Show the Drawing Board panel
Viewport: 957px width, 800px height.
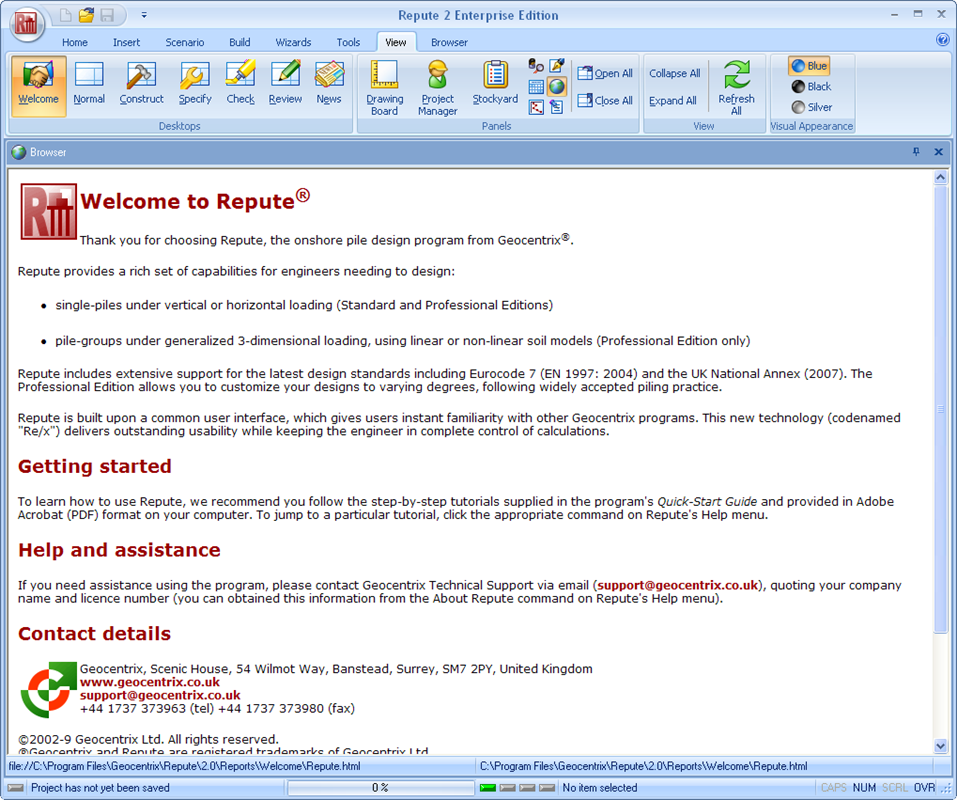click(385, 88)
